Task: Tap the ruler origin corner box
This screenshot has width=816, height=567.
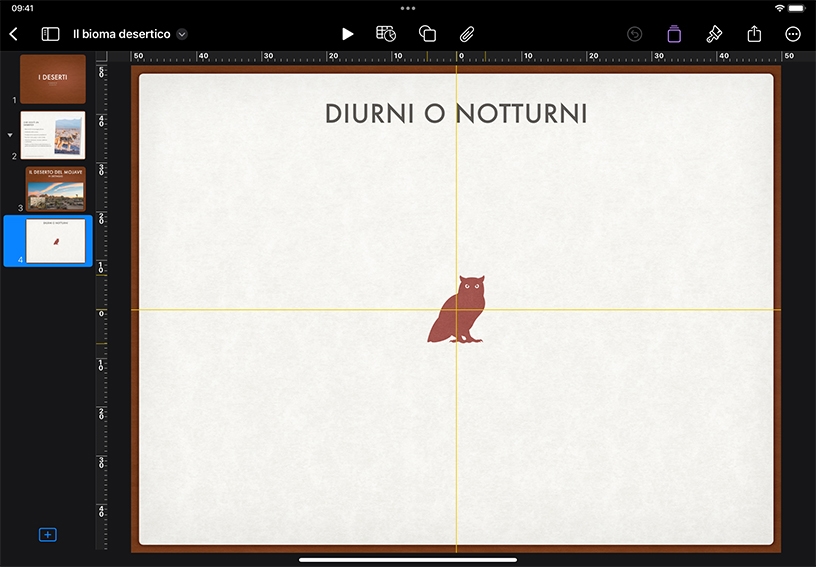Action: pyautogui.click(x=101, y=56)
